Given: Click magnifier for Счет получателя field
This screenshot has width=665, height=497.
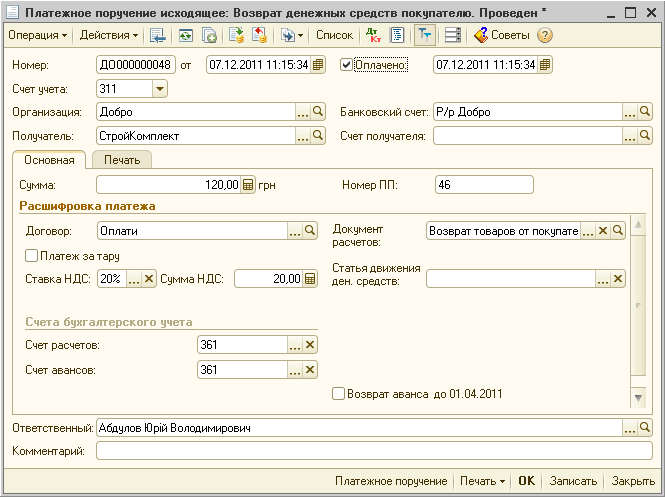Looking at the screenshot, I should [x=645, y=136].
